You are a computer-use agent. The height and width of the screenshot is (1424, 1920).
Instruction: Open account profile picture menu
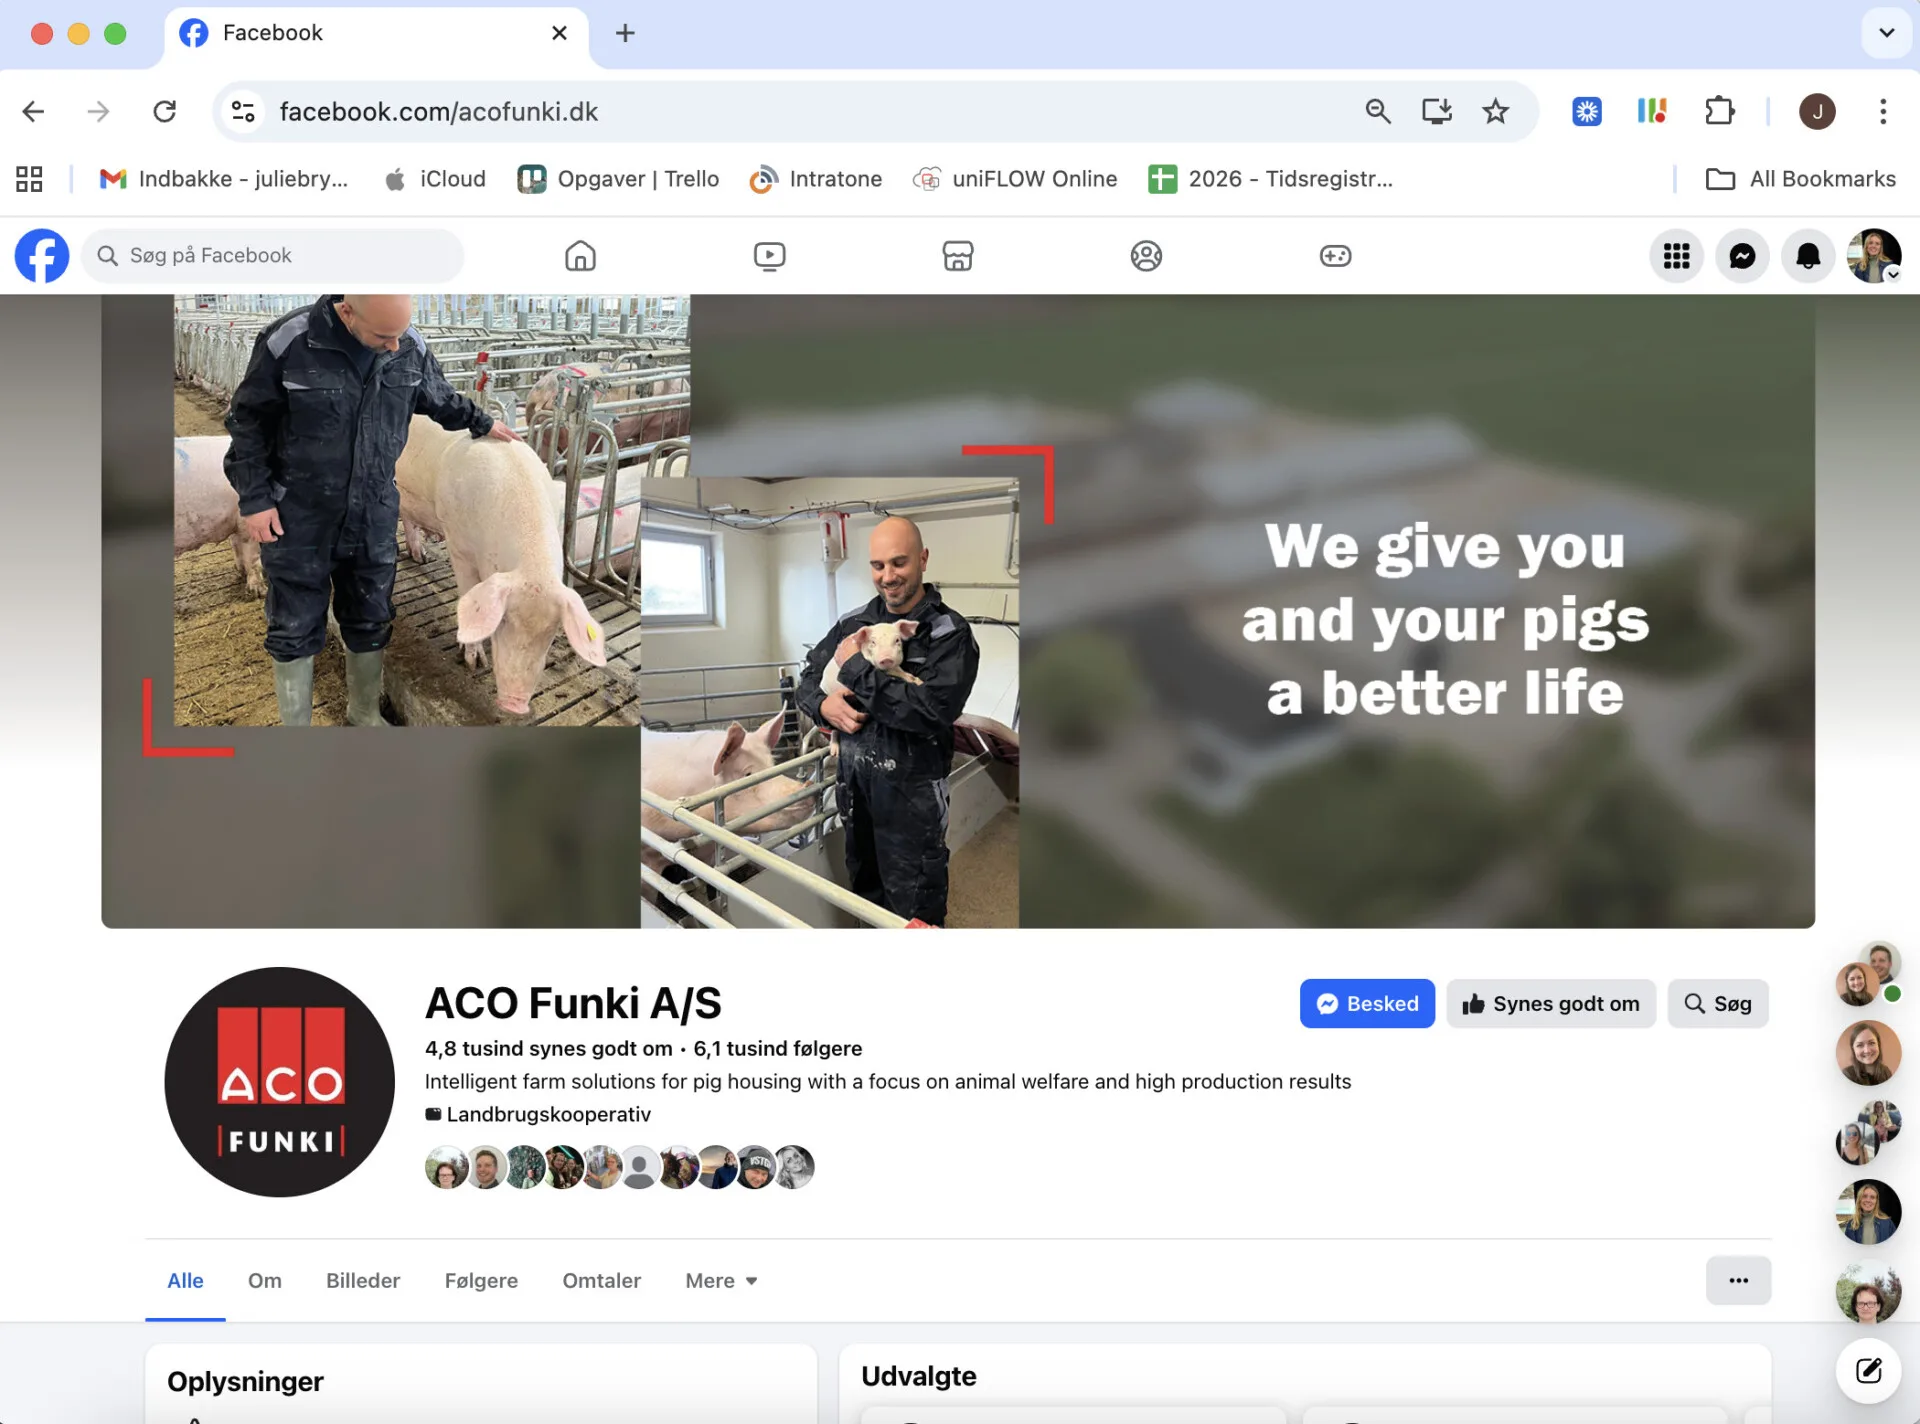point(1874,256)
